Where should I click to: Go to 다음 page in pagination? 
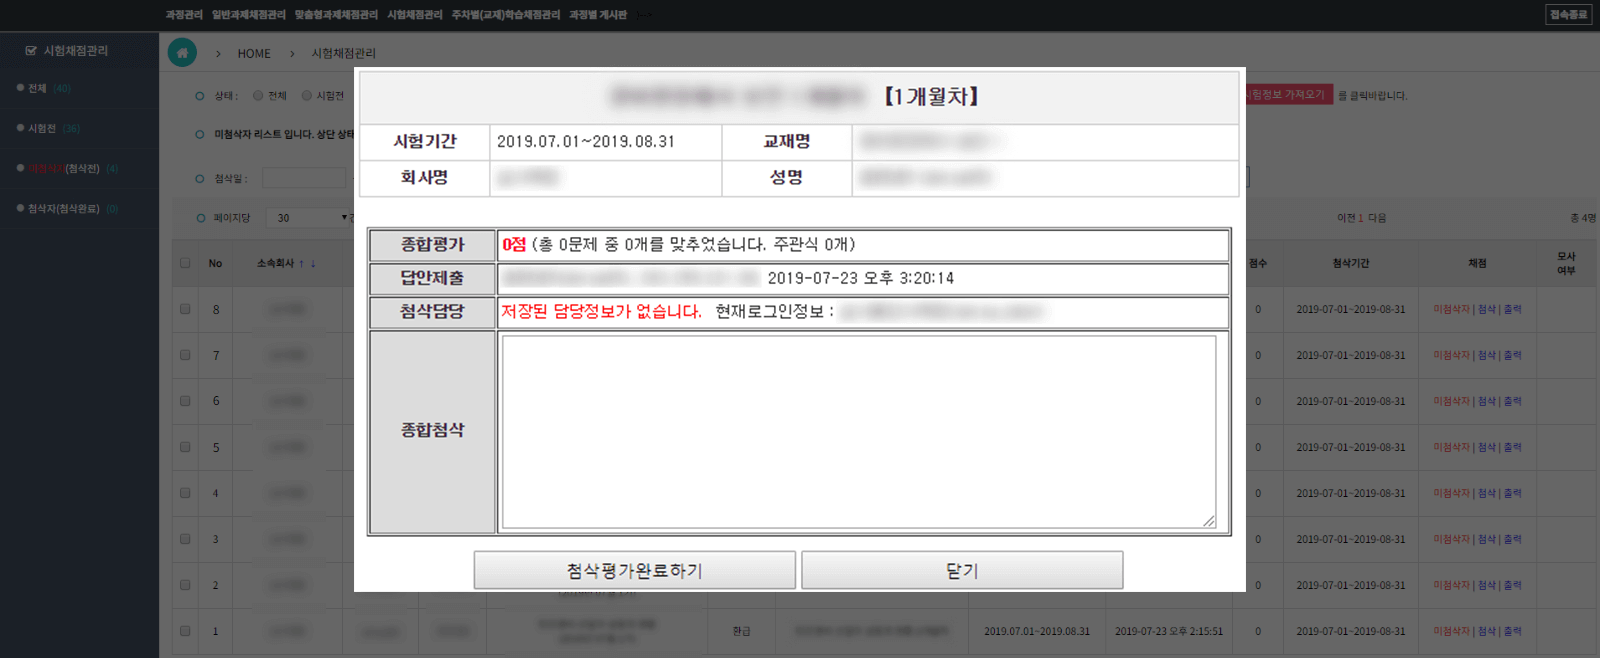click(x=1377, y=218)
